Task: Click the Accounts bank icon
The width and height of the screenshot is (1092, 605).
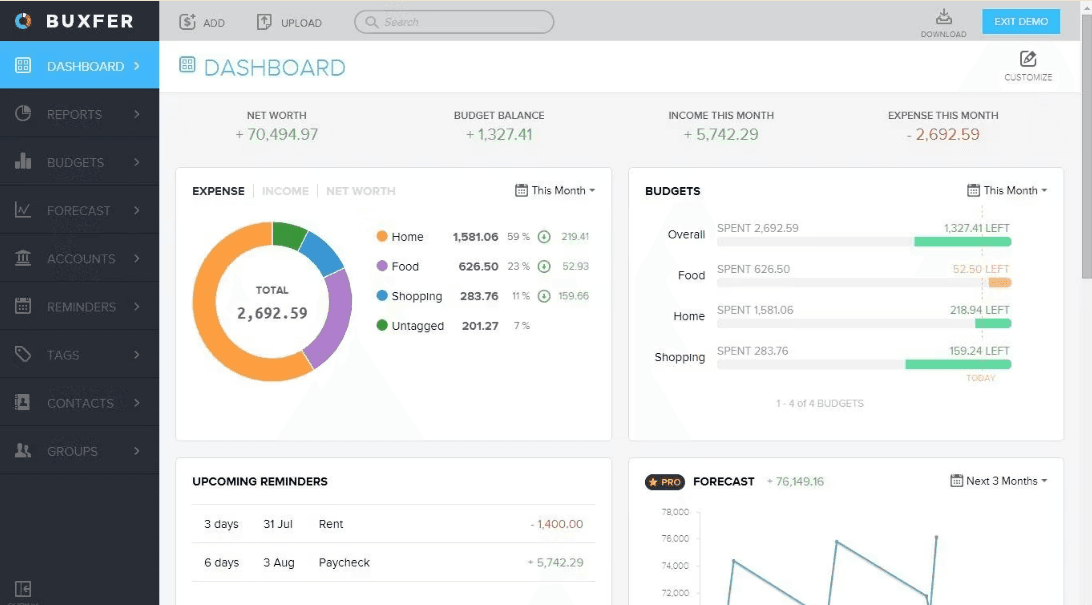Action: 23,258
